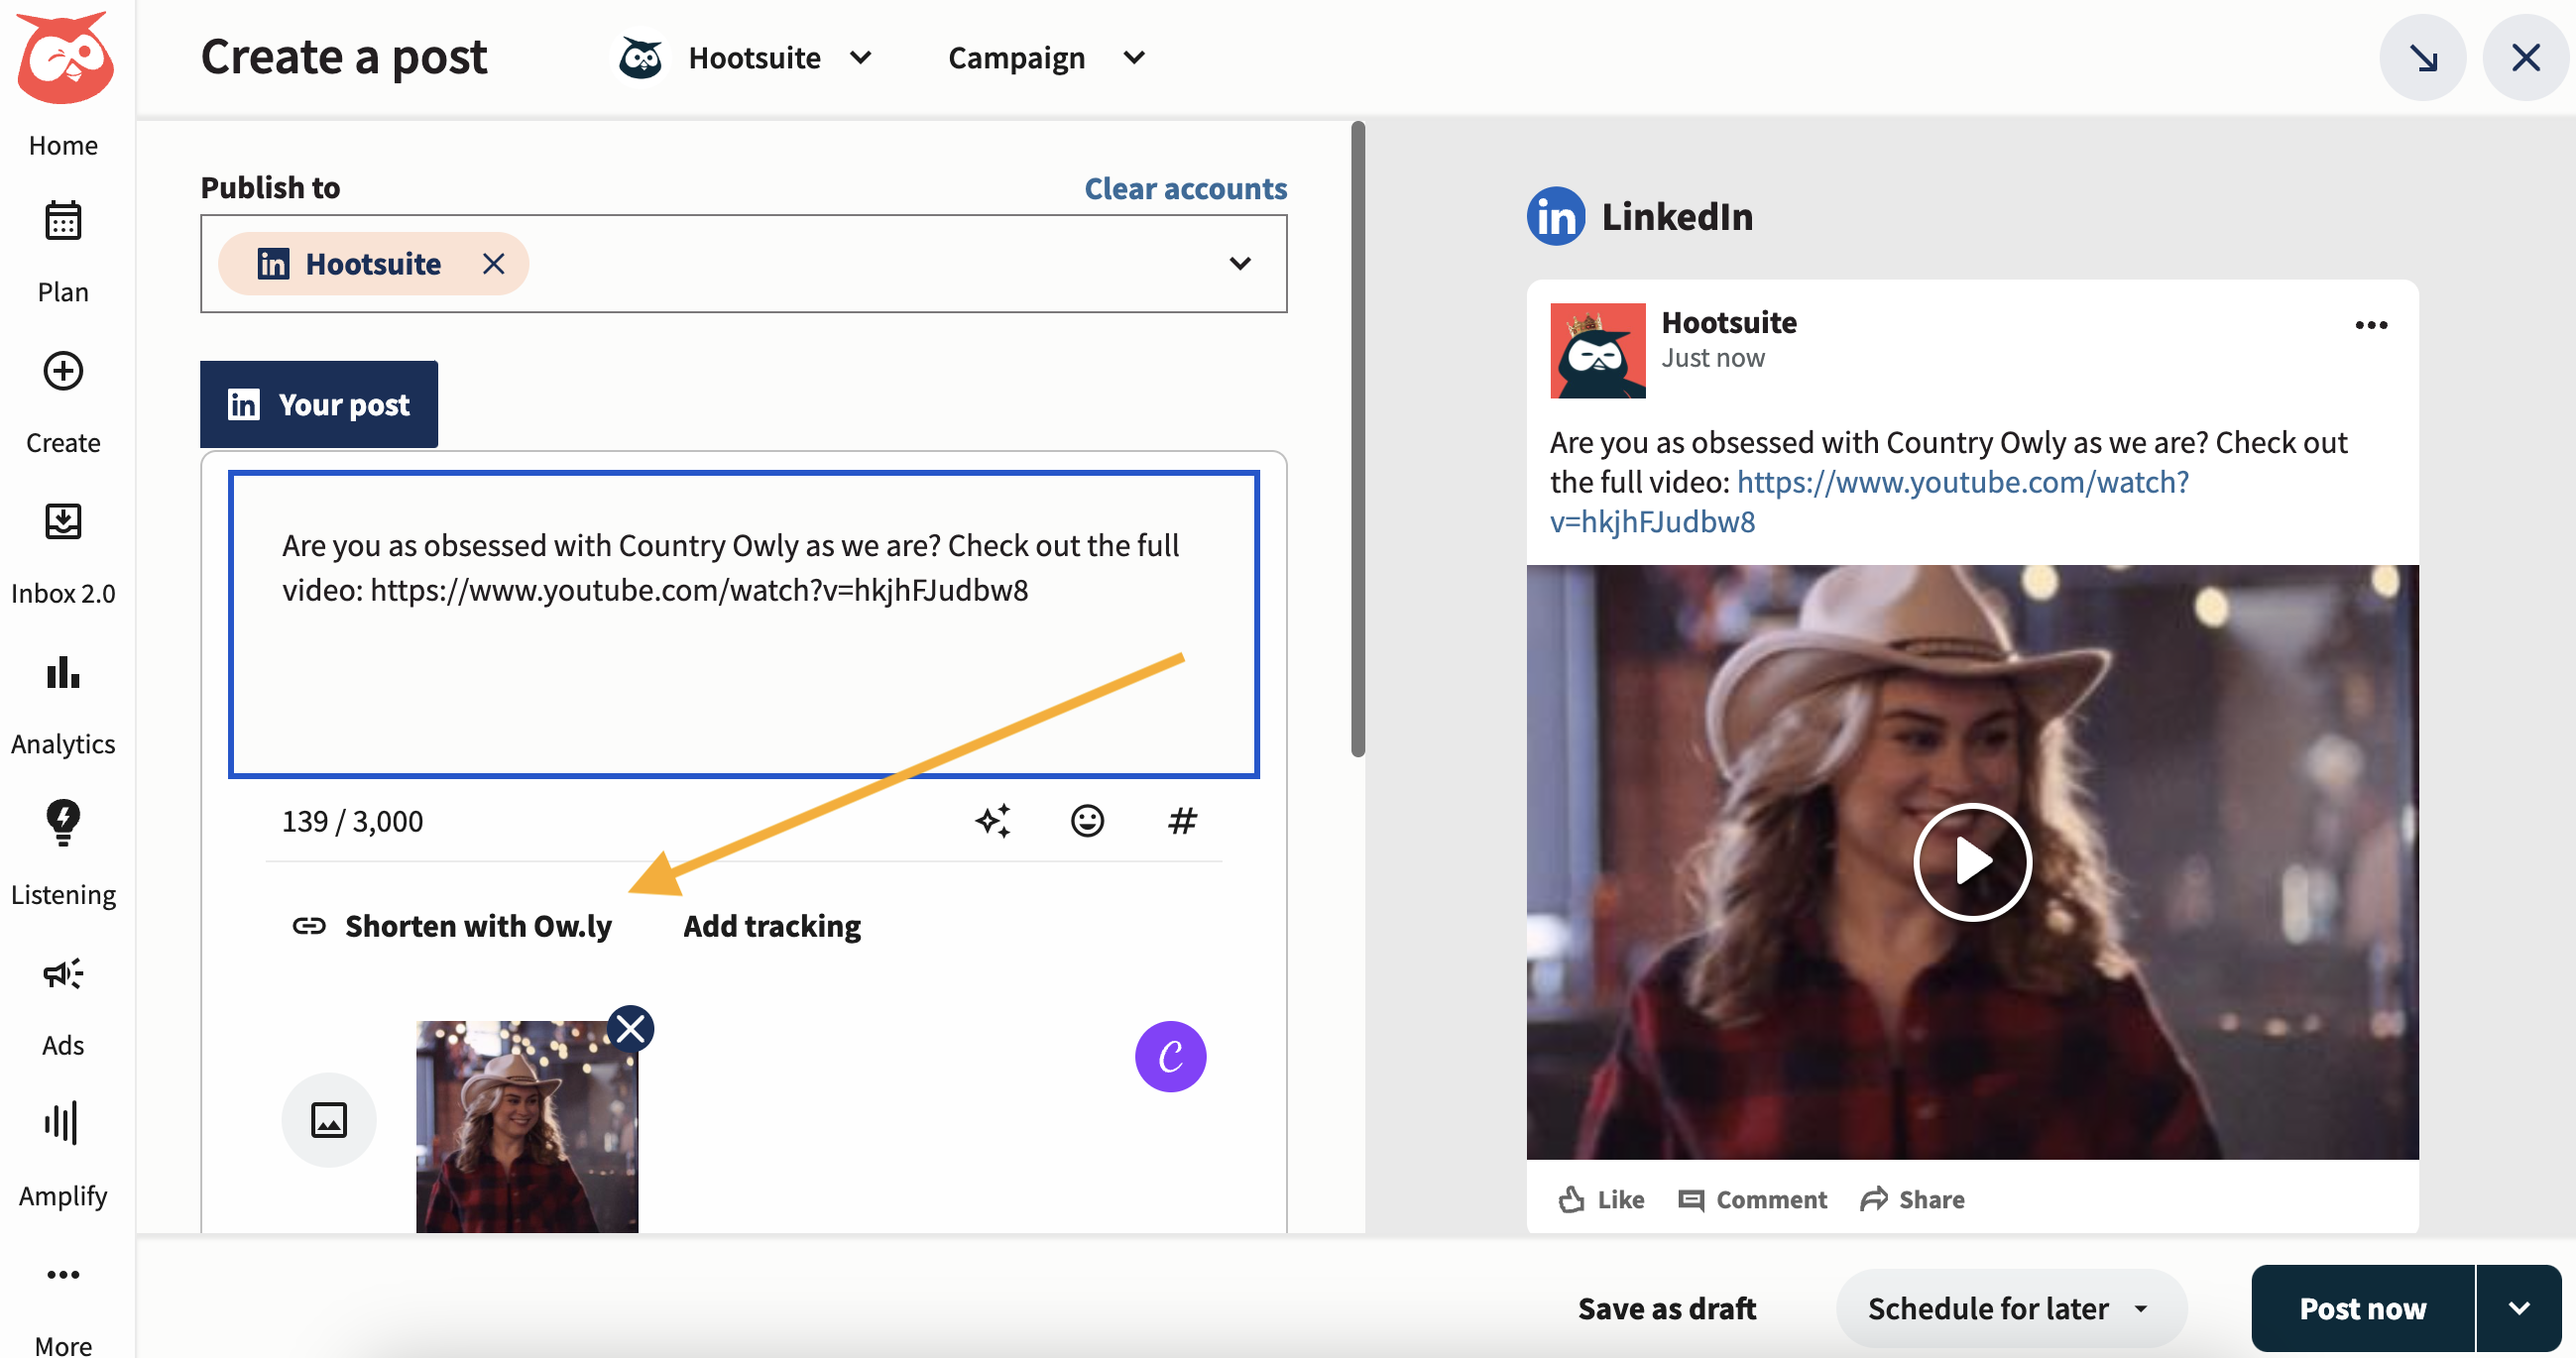Select the Your post LinkedIn tab
The width and height of the screenshot is (2576, 1358).
click(x=319, y=404)
